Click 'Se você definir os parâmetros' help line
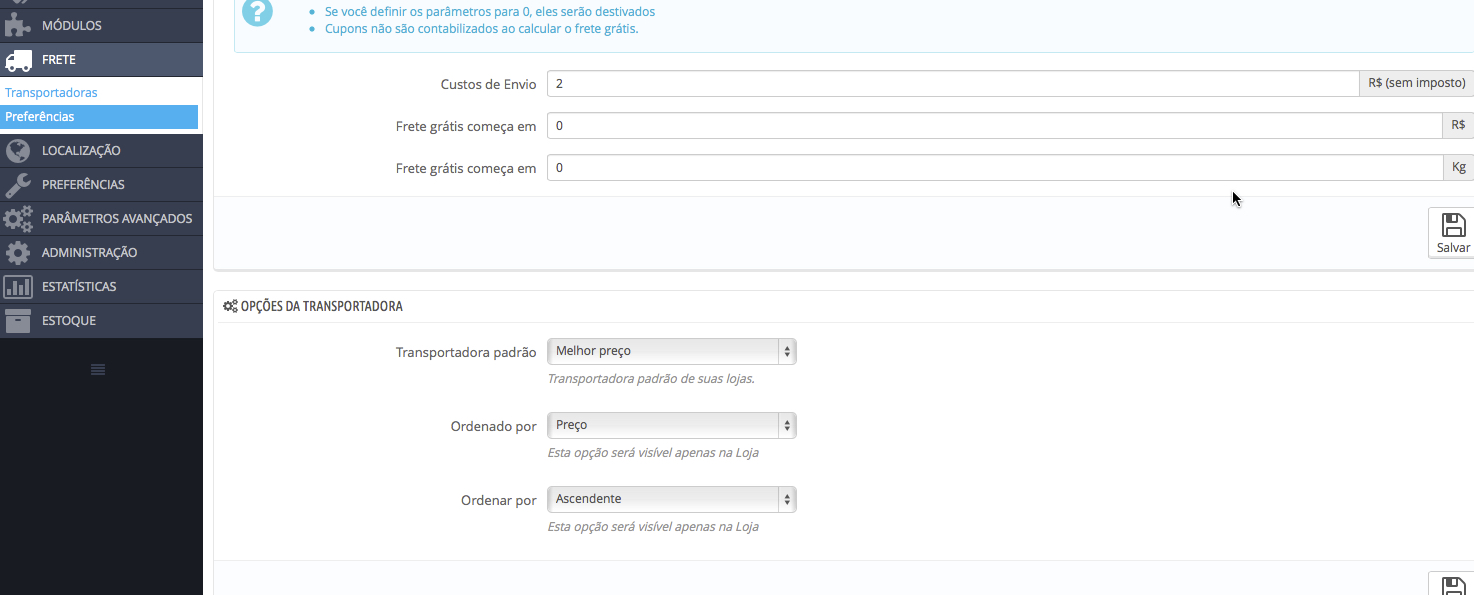 pyautogui.click(x=490, y=12)
